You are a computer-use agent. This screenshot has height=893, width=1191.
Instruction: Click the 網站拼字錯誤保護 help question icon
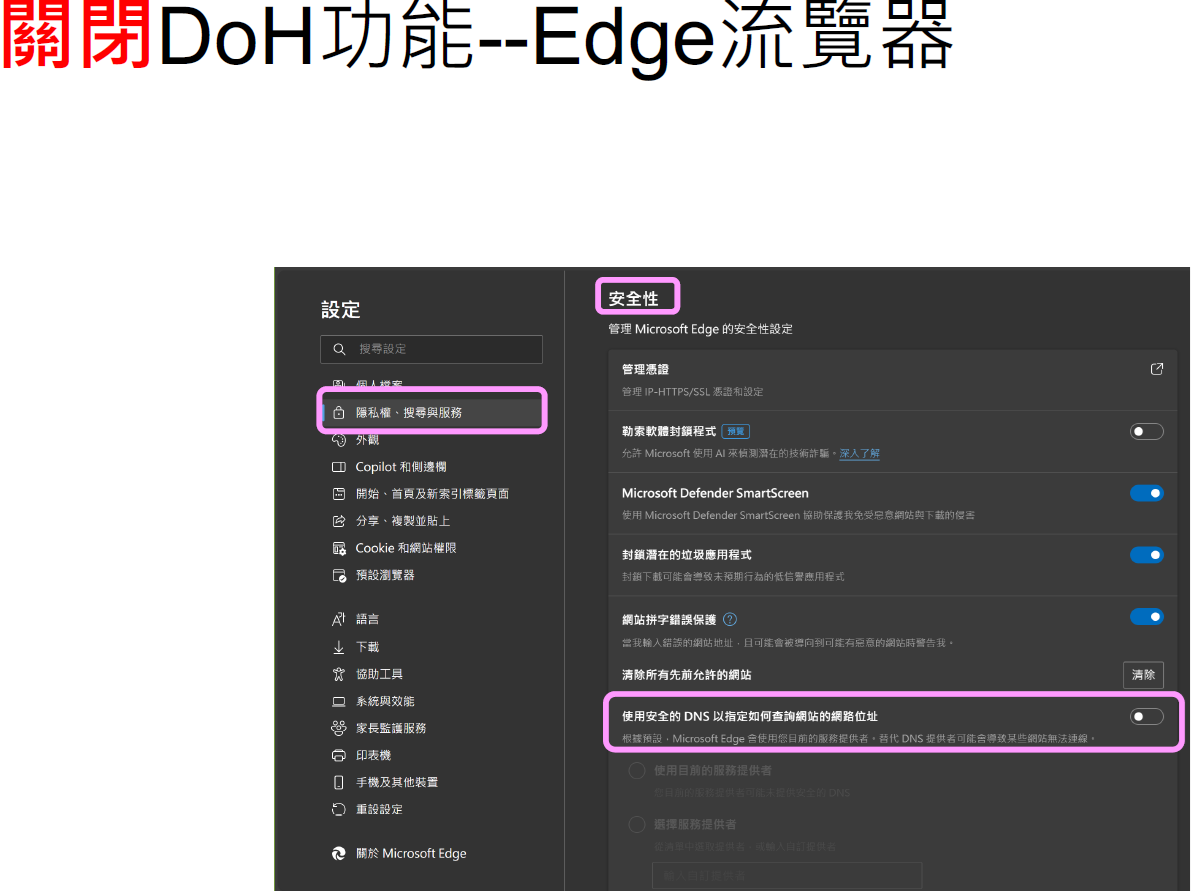coord(730,620)
